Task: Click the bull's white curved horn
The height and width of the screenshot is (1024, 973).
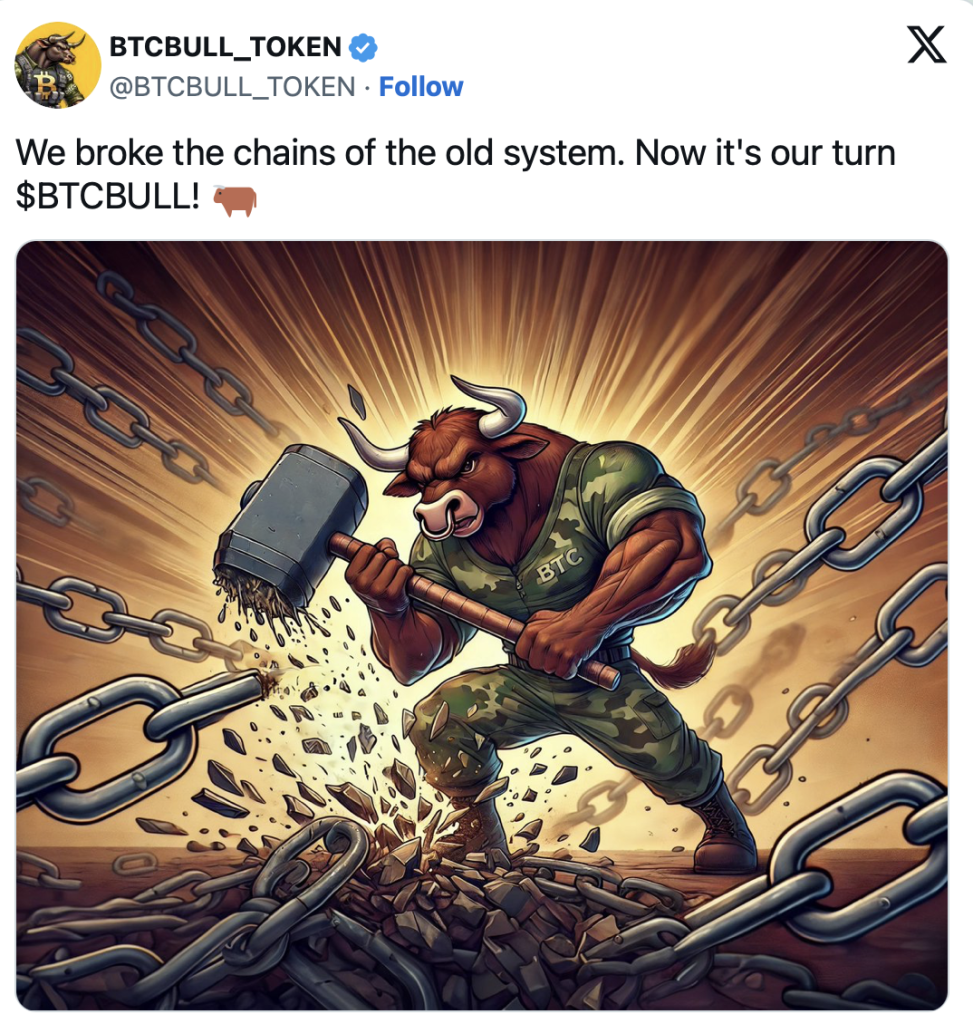Action: pyautogui.click(x=493, y=405)
